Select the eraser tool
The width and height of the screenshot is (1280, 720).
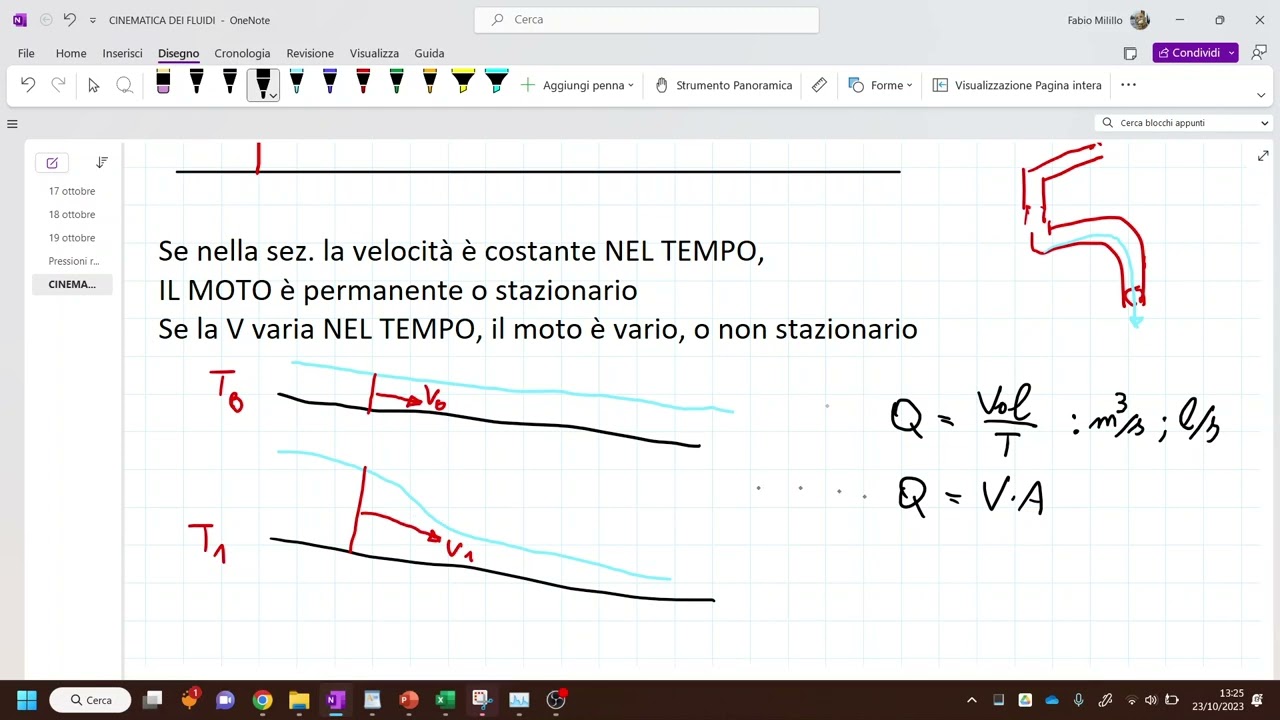click(163, 83)
